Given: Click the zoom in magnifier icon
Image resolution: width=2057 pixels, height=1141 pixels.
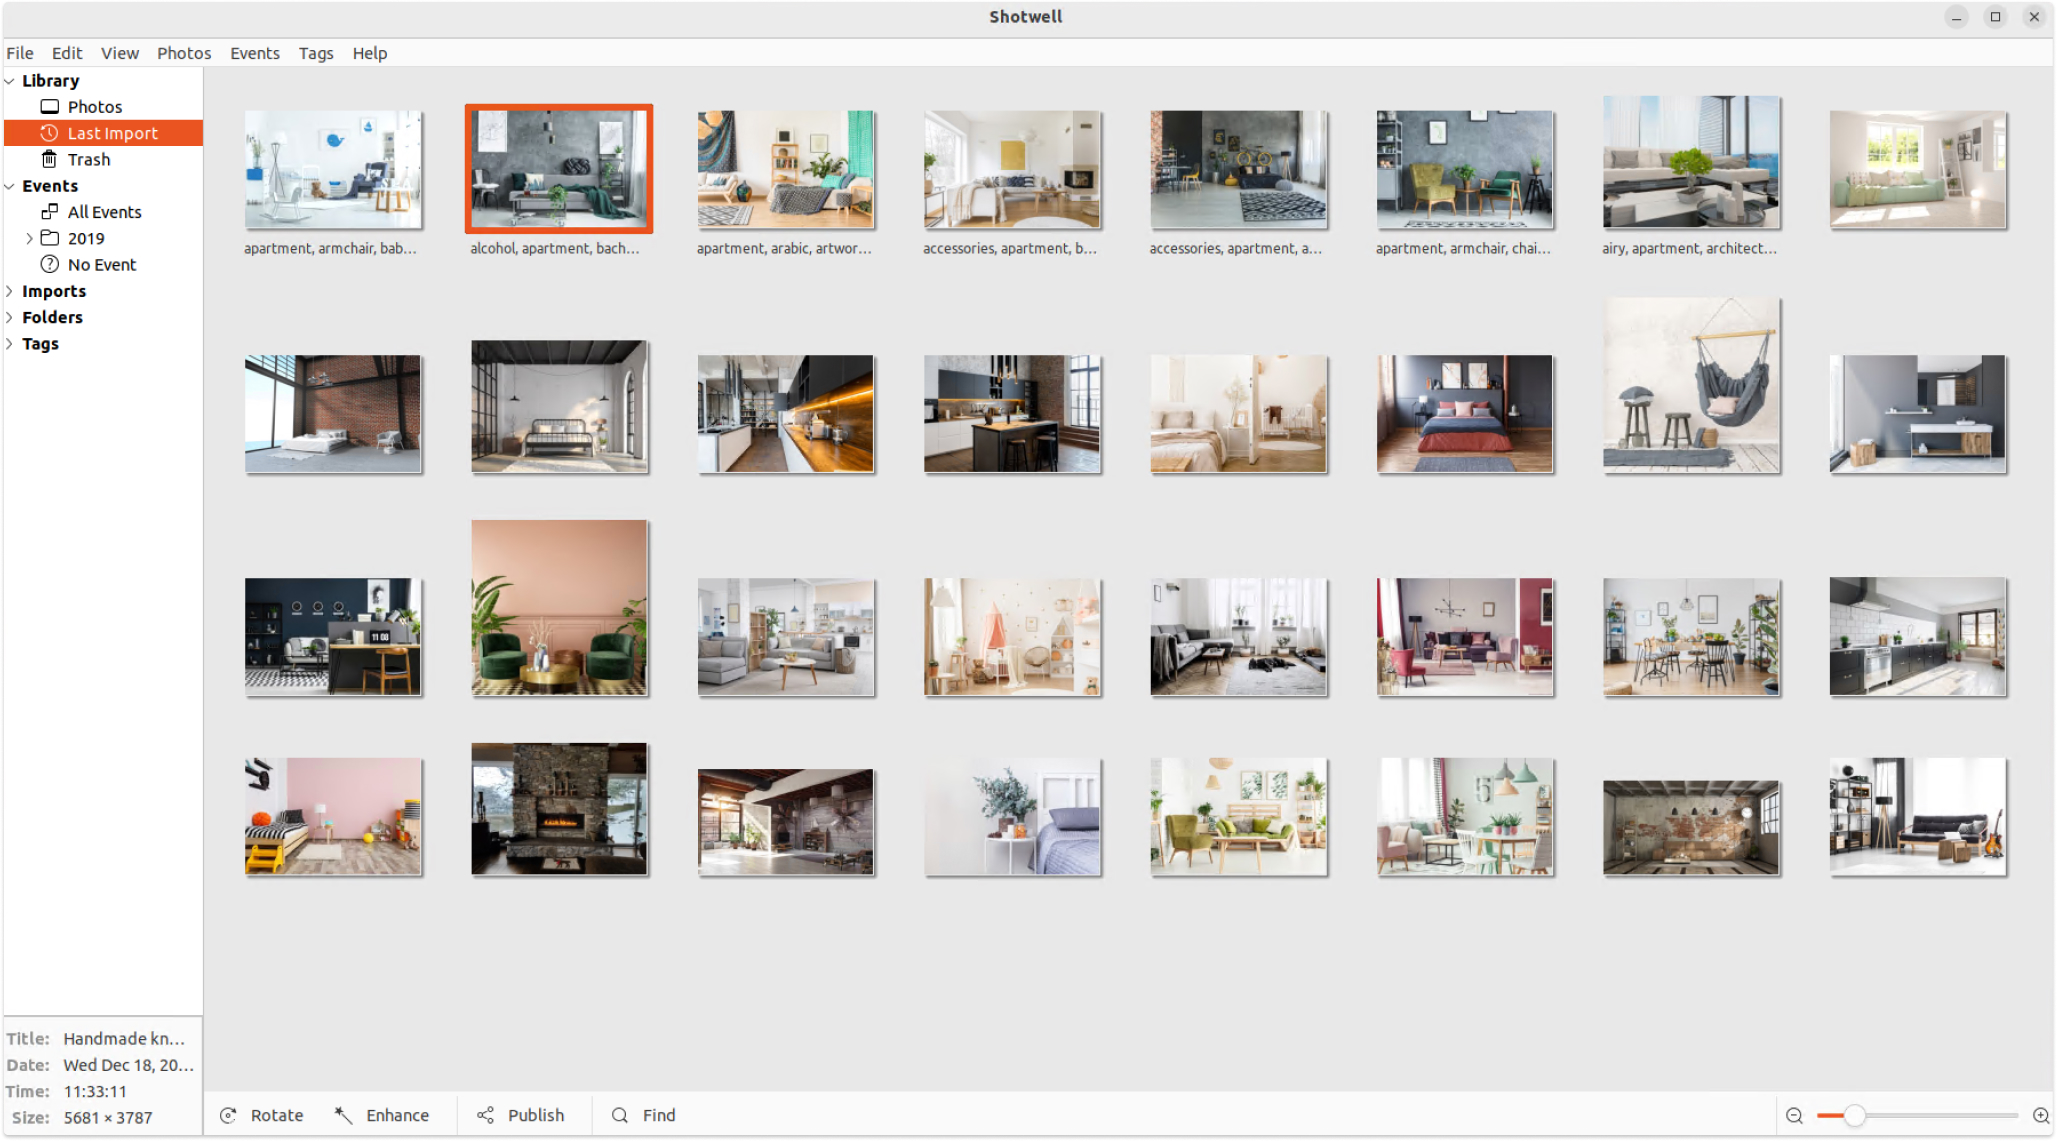Looking at the screenshot, I should 2040,1115.
